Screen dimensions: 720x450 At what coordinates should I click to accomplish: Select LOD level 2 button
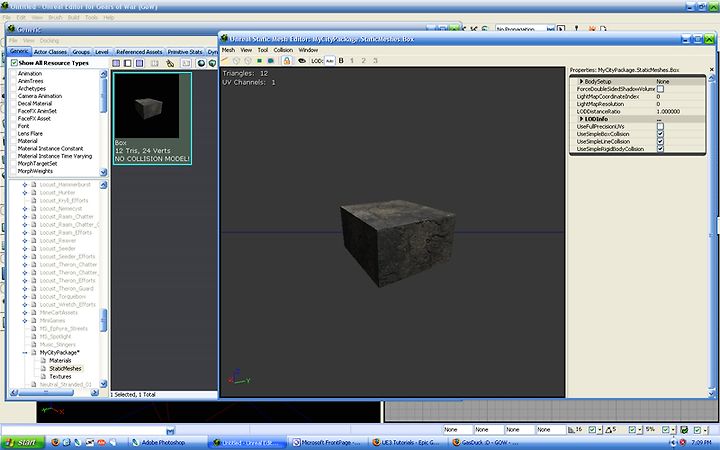tap(364, 61)
